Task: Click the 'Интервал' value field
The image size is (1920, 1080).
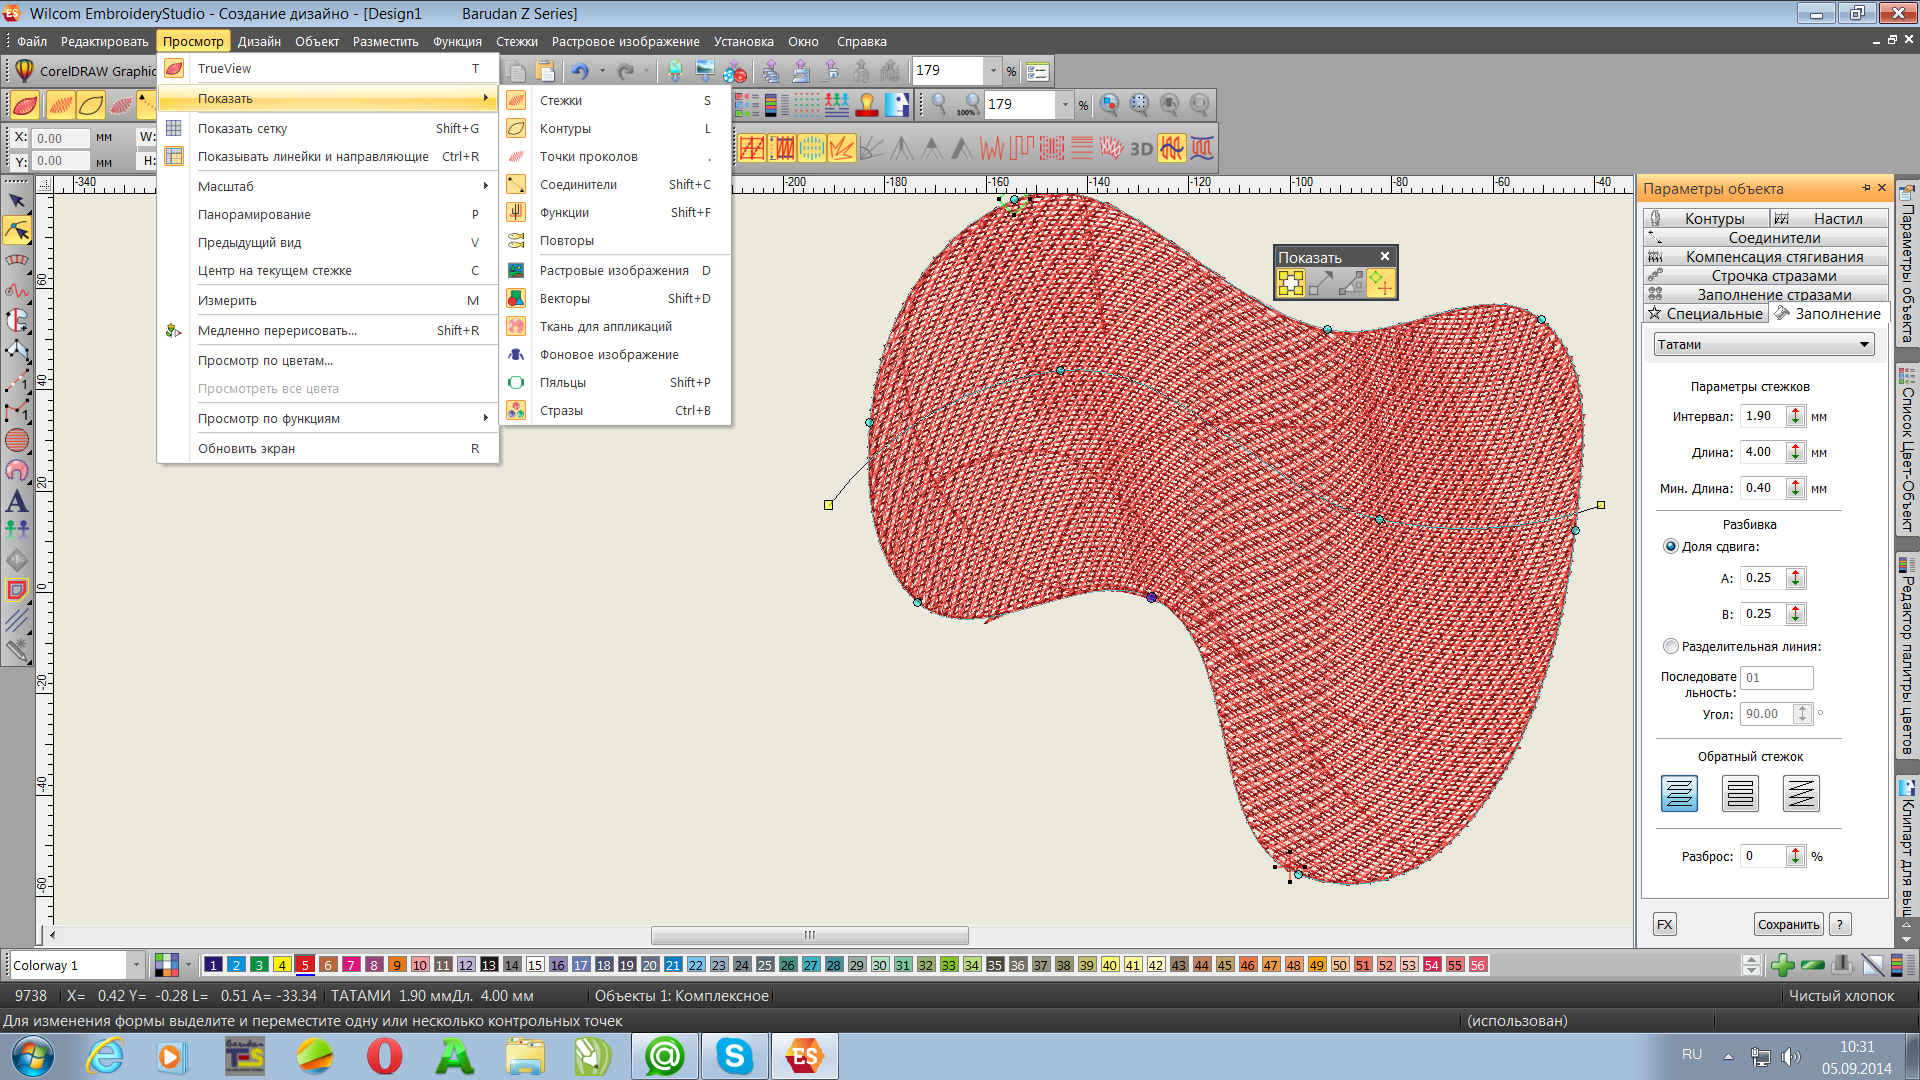Action: point(1762,416)
